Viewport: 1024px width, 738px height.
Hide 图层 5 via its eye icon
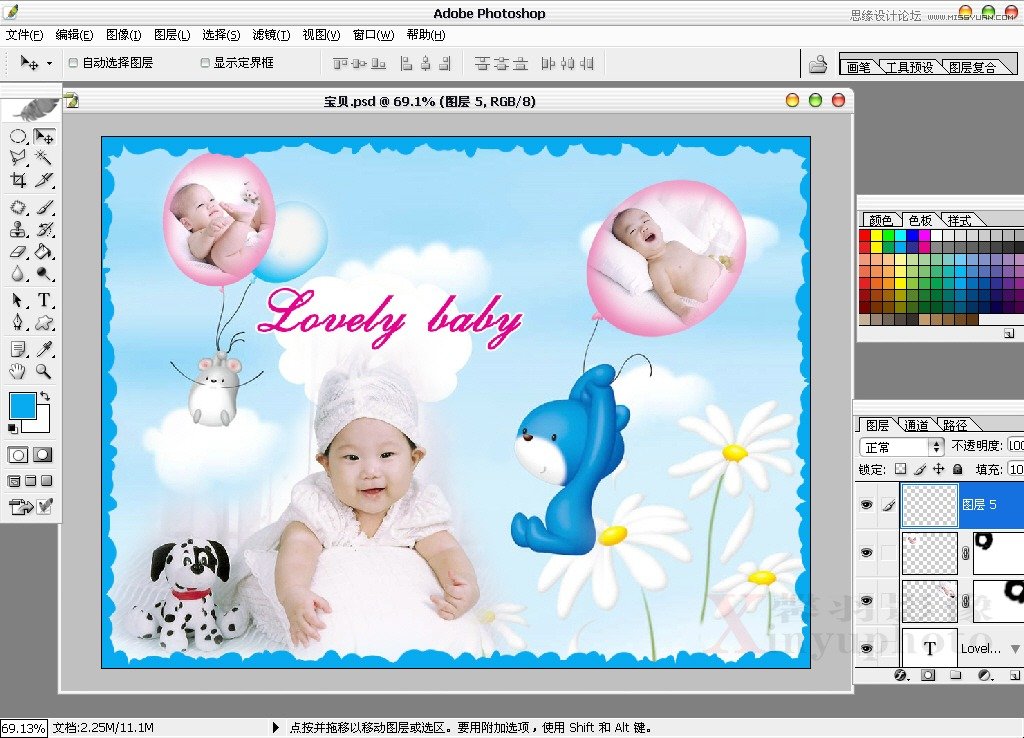click(x=867, y=505)
